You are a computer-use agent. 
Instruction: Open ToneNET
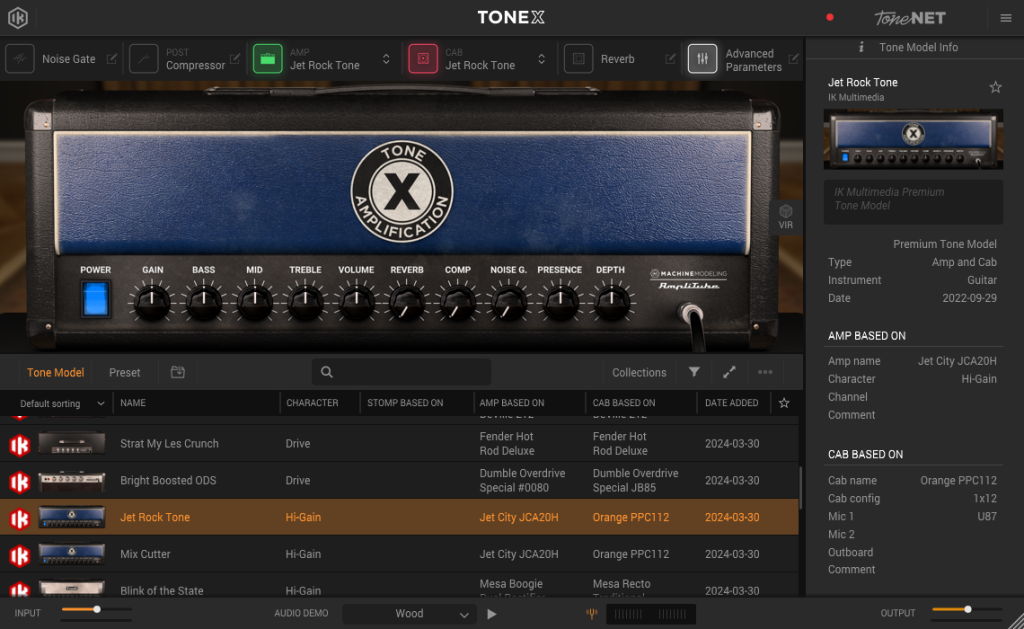910,18
